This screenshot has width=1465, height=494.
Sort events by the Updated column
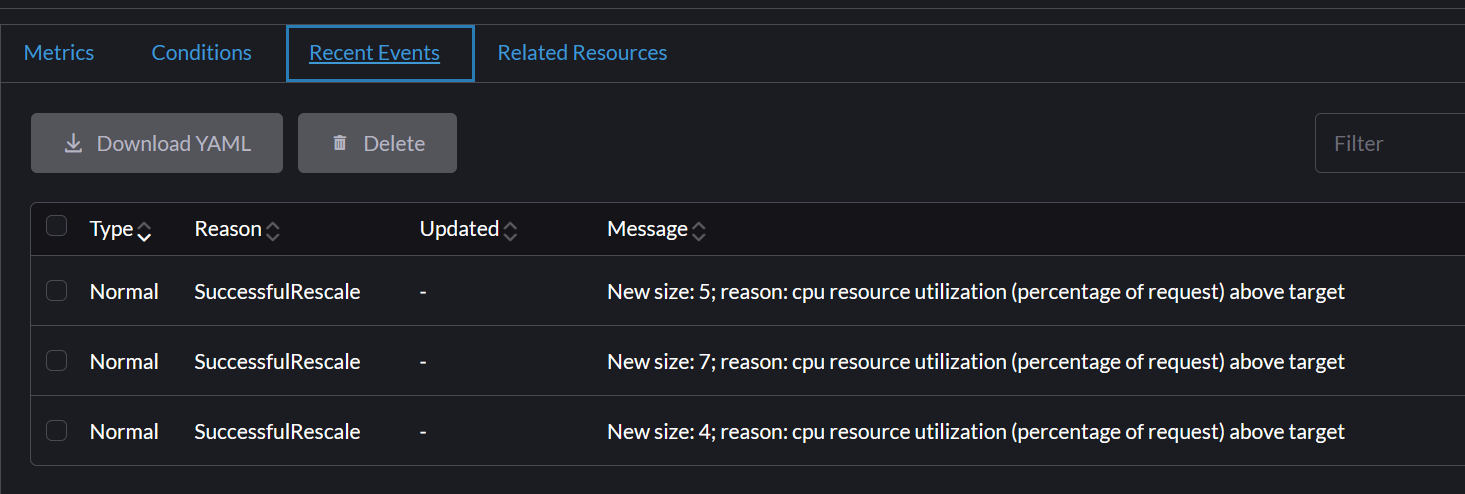pyautogui.click(x=510, y=230)
